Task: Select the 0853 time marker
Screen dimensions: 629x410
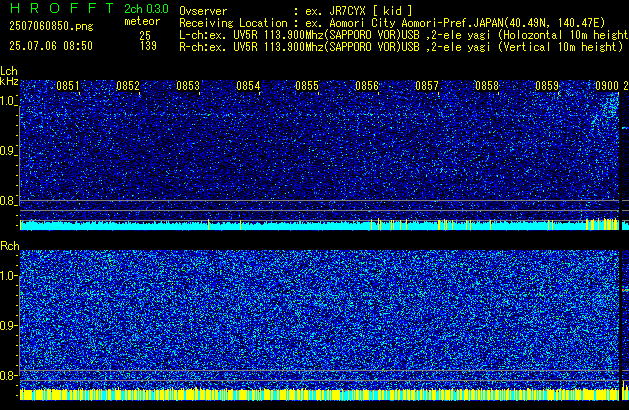Action: (x=188, y=86)
